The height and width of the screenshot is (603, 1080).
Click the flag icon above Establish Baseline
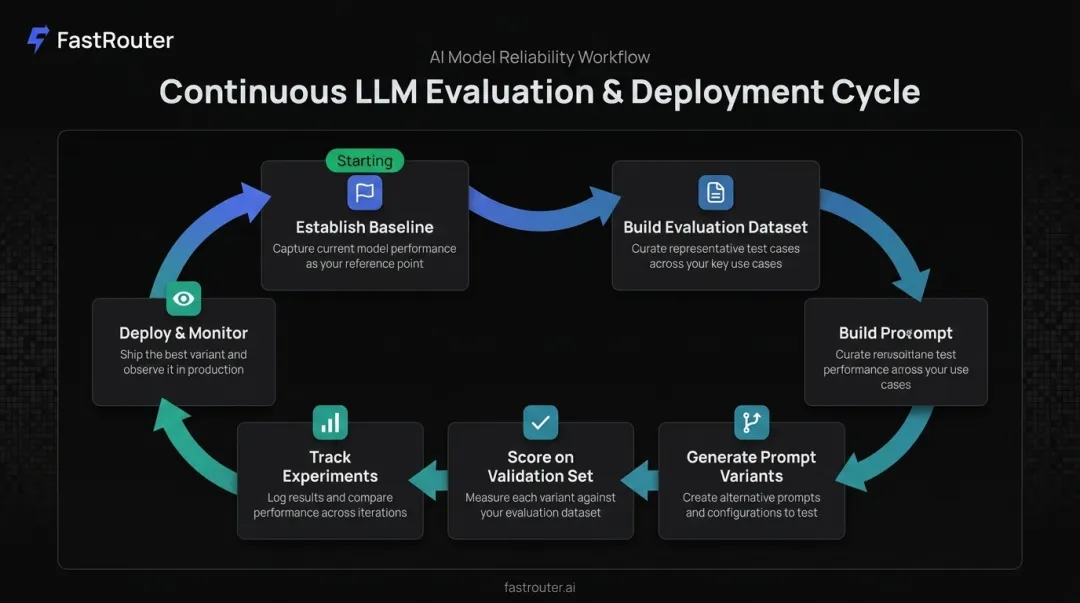364,192
